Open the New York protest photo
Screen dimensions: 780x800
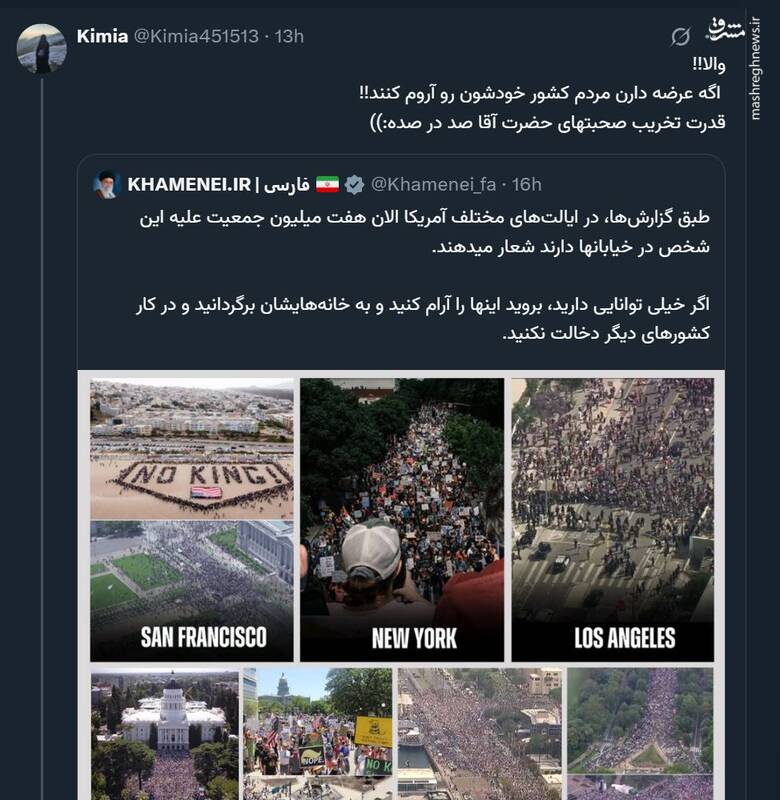402,519
